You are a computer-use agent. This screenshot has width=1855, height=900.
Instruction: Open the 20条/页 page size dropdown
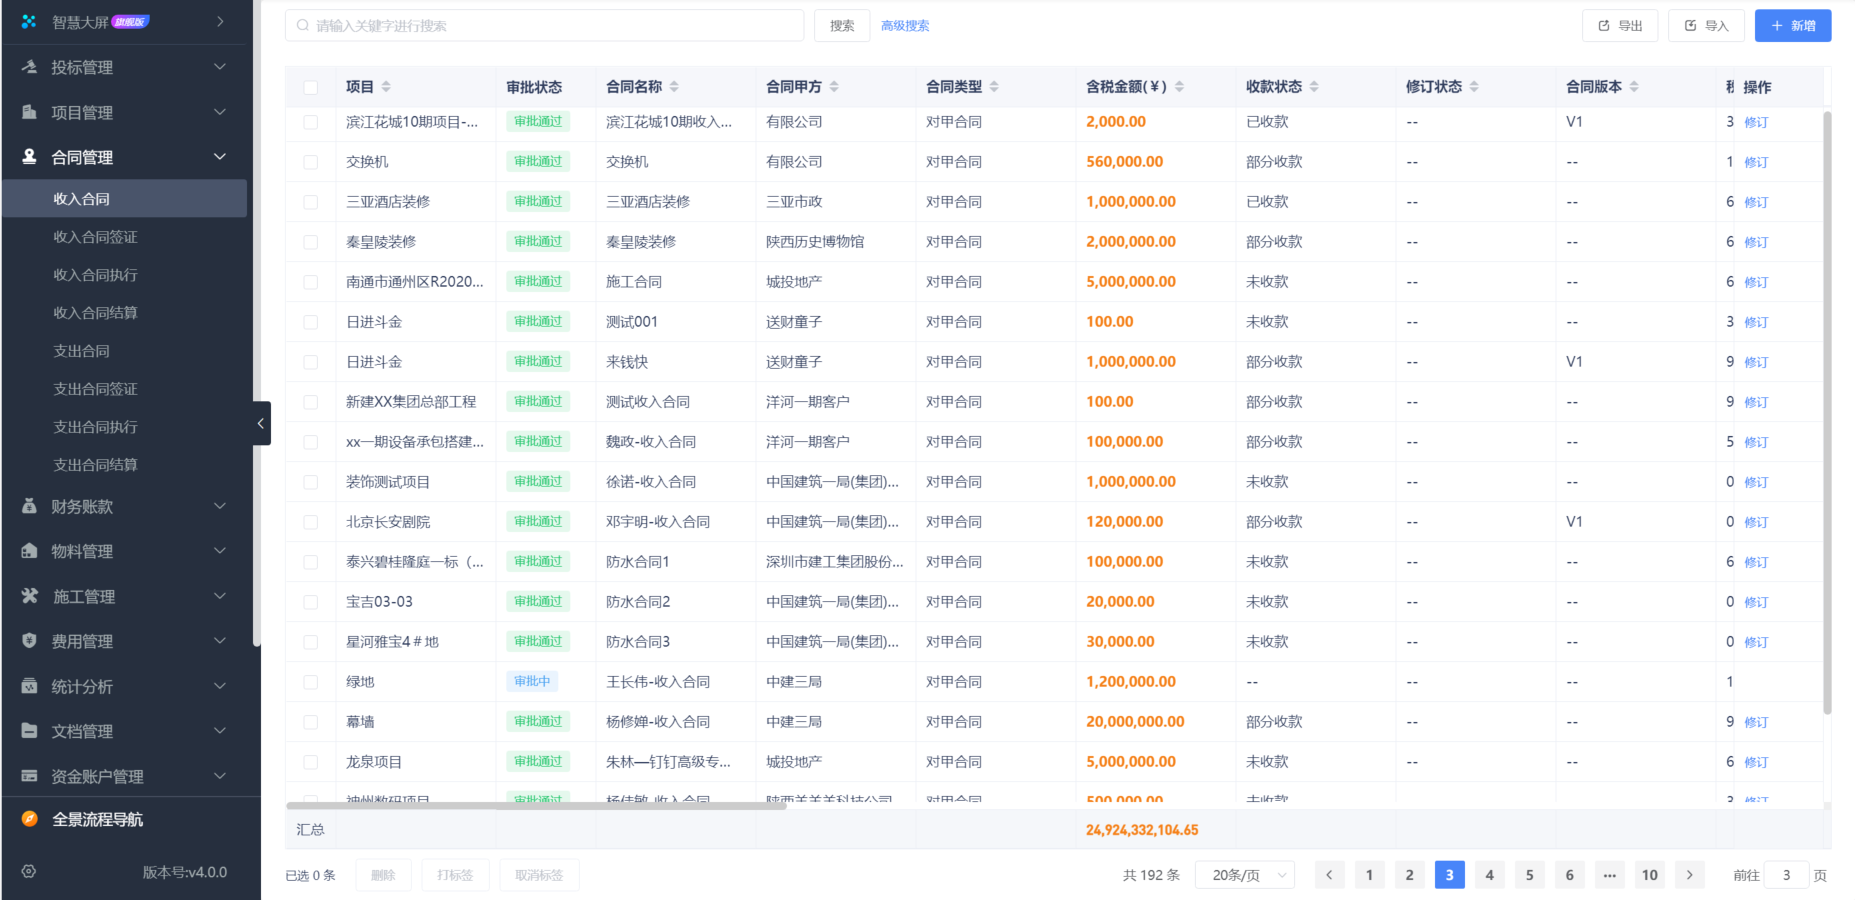1245,874
